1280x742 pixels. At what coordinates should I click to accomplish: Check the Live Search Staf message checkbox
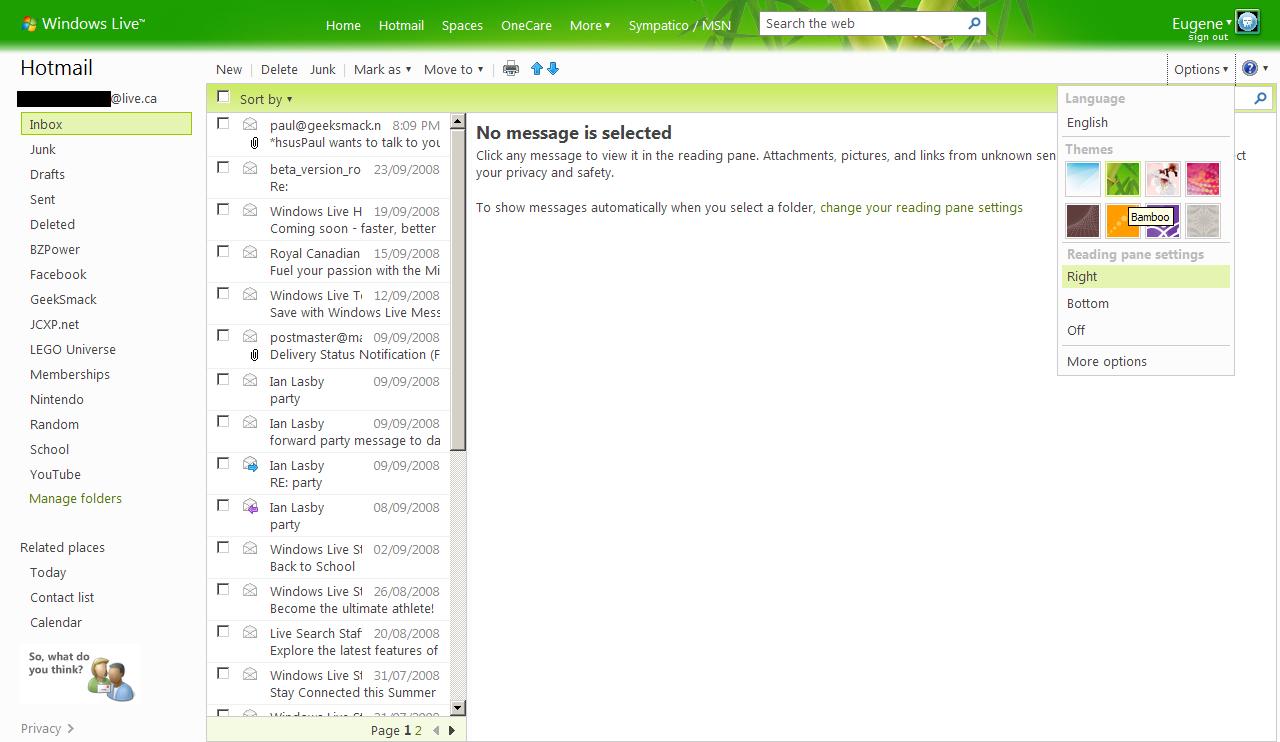(223, 631)
